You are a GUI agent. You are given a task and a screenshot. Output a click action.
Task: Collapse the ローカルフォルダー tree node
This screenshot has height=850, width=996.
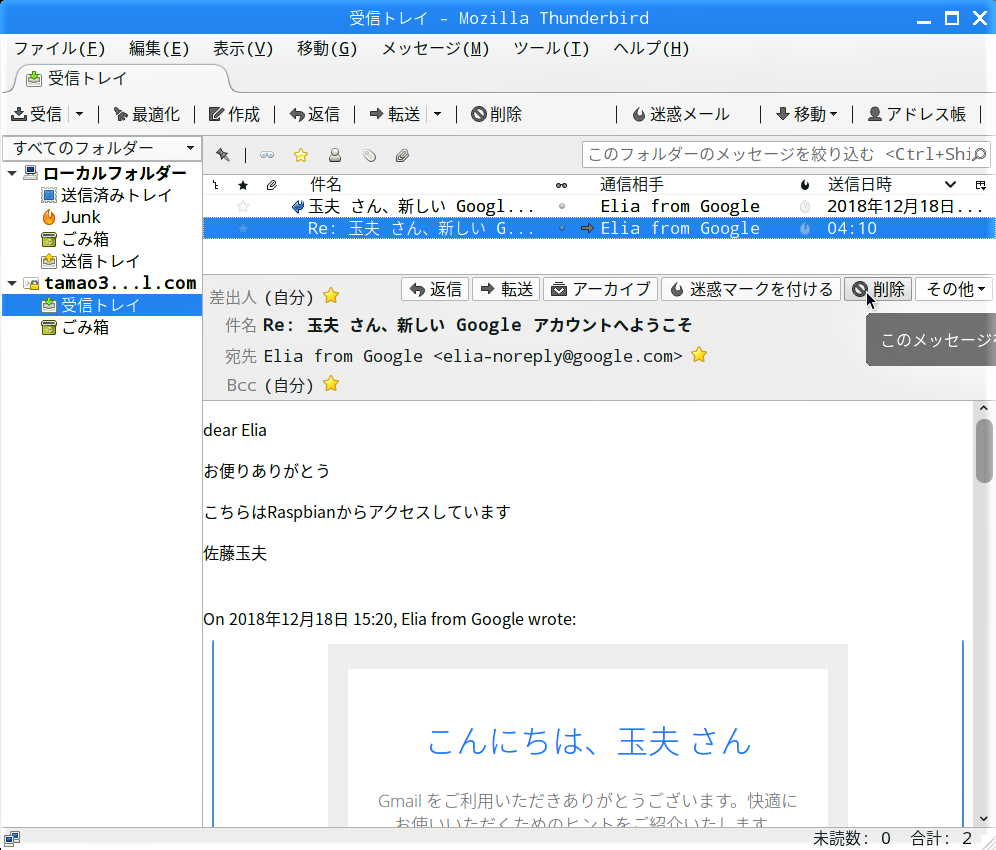12,173
